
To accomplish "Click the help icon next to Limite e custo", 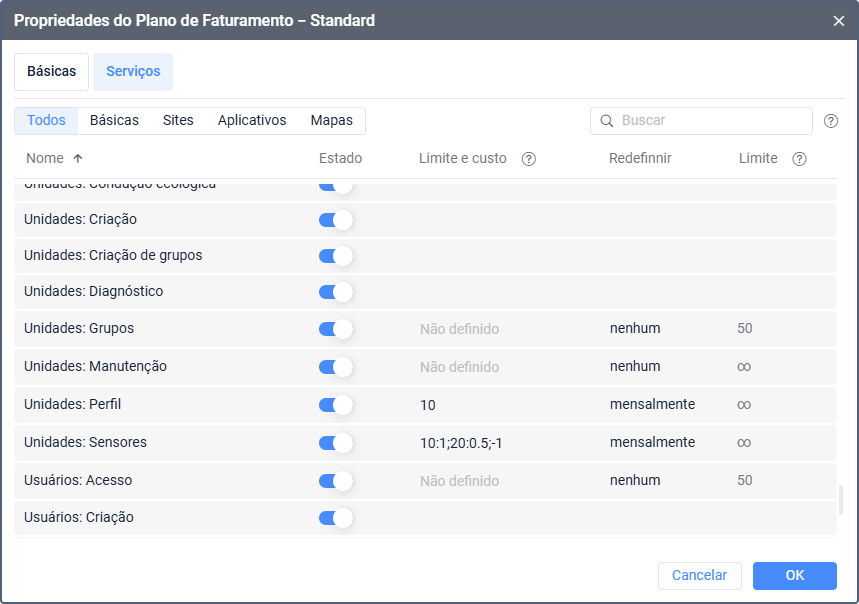I will 529,159.
